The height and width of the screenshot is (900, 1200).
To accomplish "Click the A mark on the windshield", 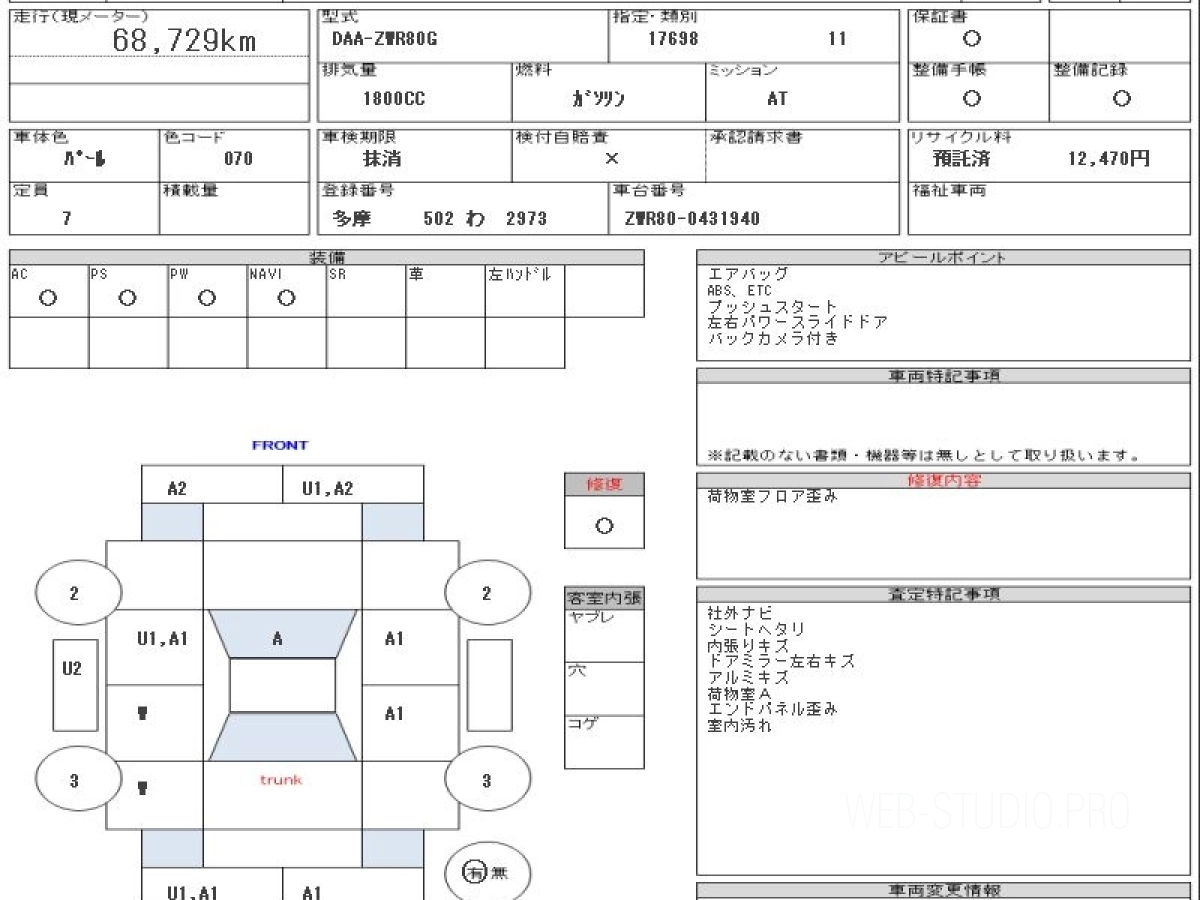I will click(x=278, y=638).
